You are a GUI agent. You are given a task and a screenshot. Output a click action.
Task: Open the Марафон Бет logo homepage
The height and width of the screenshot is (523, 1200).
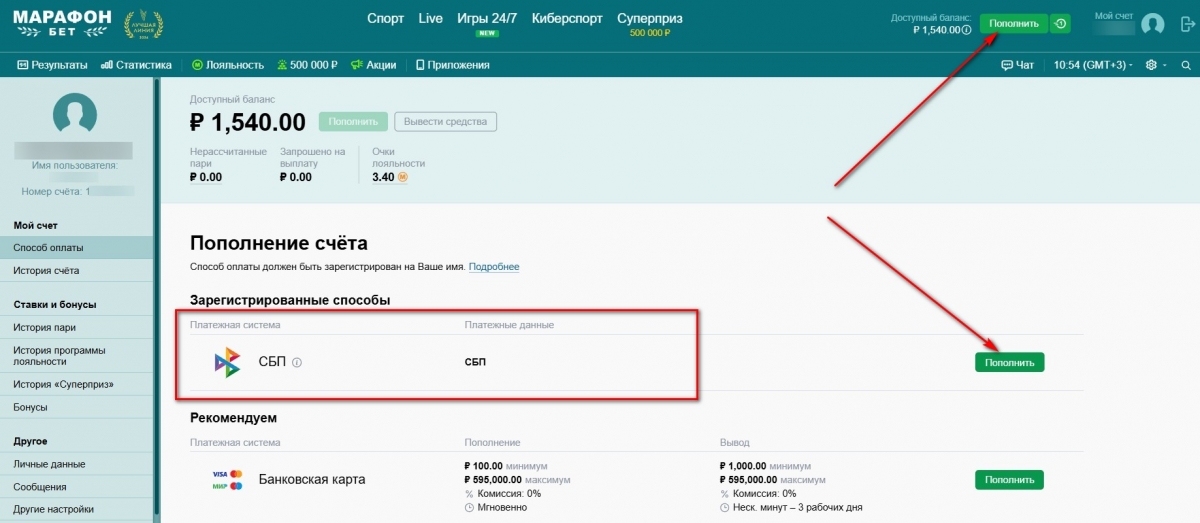point(61,24)
